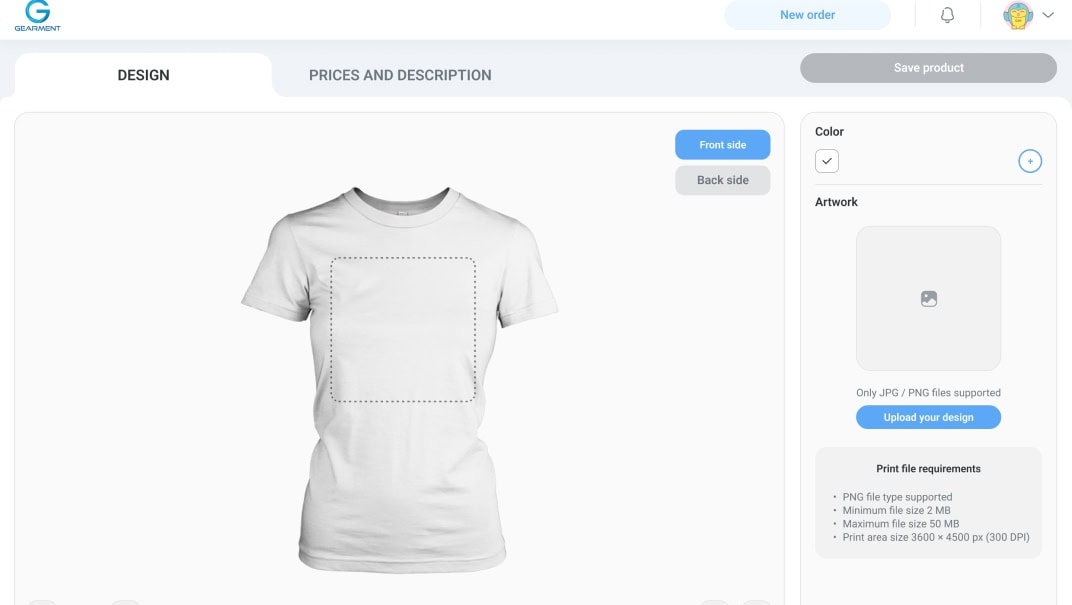Viewport: 1072px width, 605px height.
Task: Click the Gearment logo
Action: click(x=38, y=16)
